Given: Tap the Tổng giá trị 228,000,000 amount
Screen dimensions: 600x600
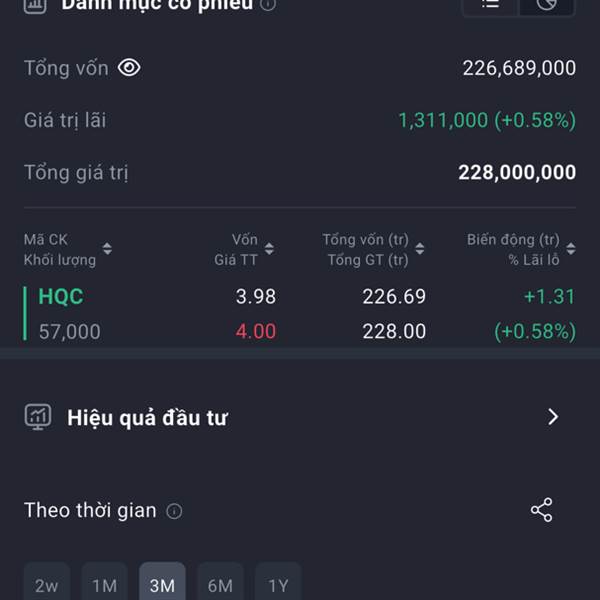Looking at the screenshot, I should tap(517, 172).
